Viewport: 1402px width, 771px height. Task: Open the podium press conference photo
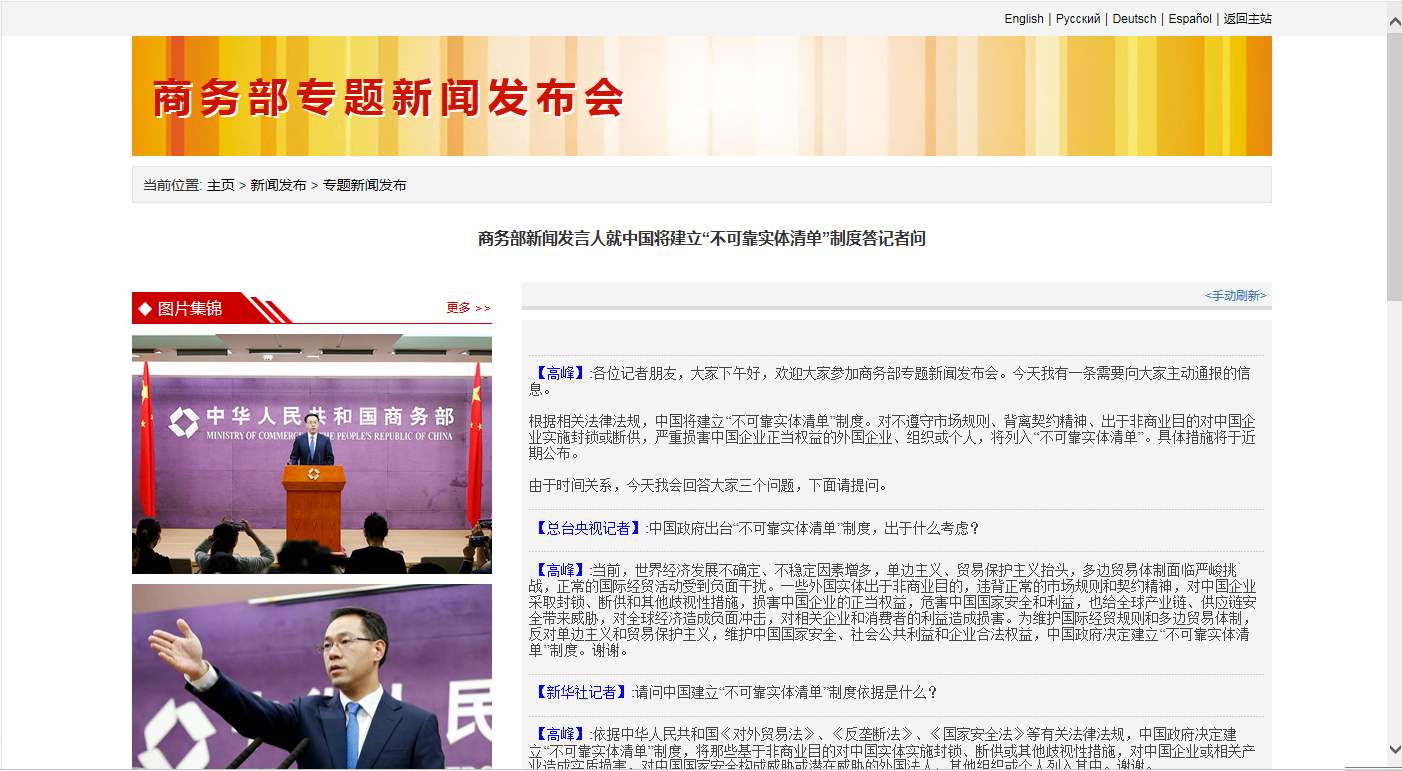(x=311, y=453)
